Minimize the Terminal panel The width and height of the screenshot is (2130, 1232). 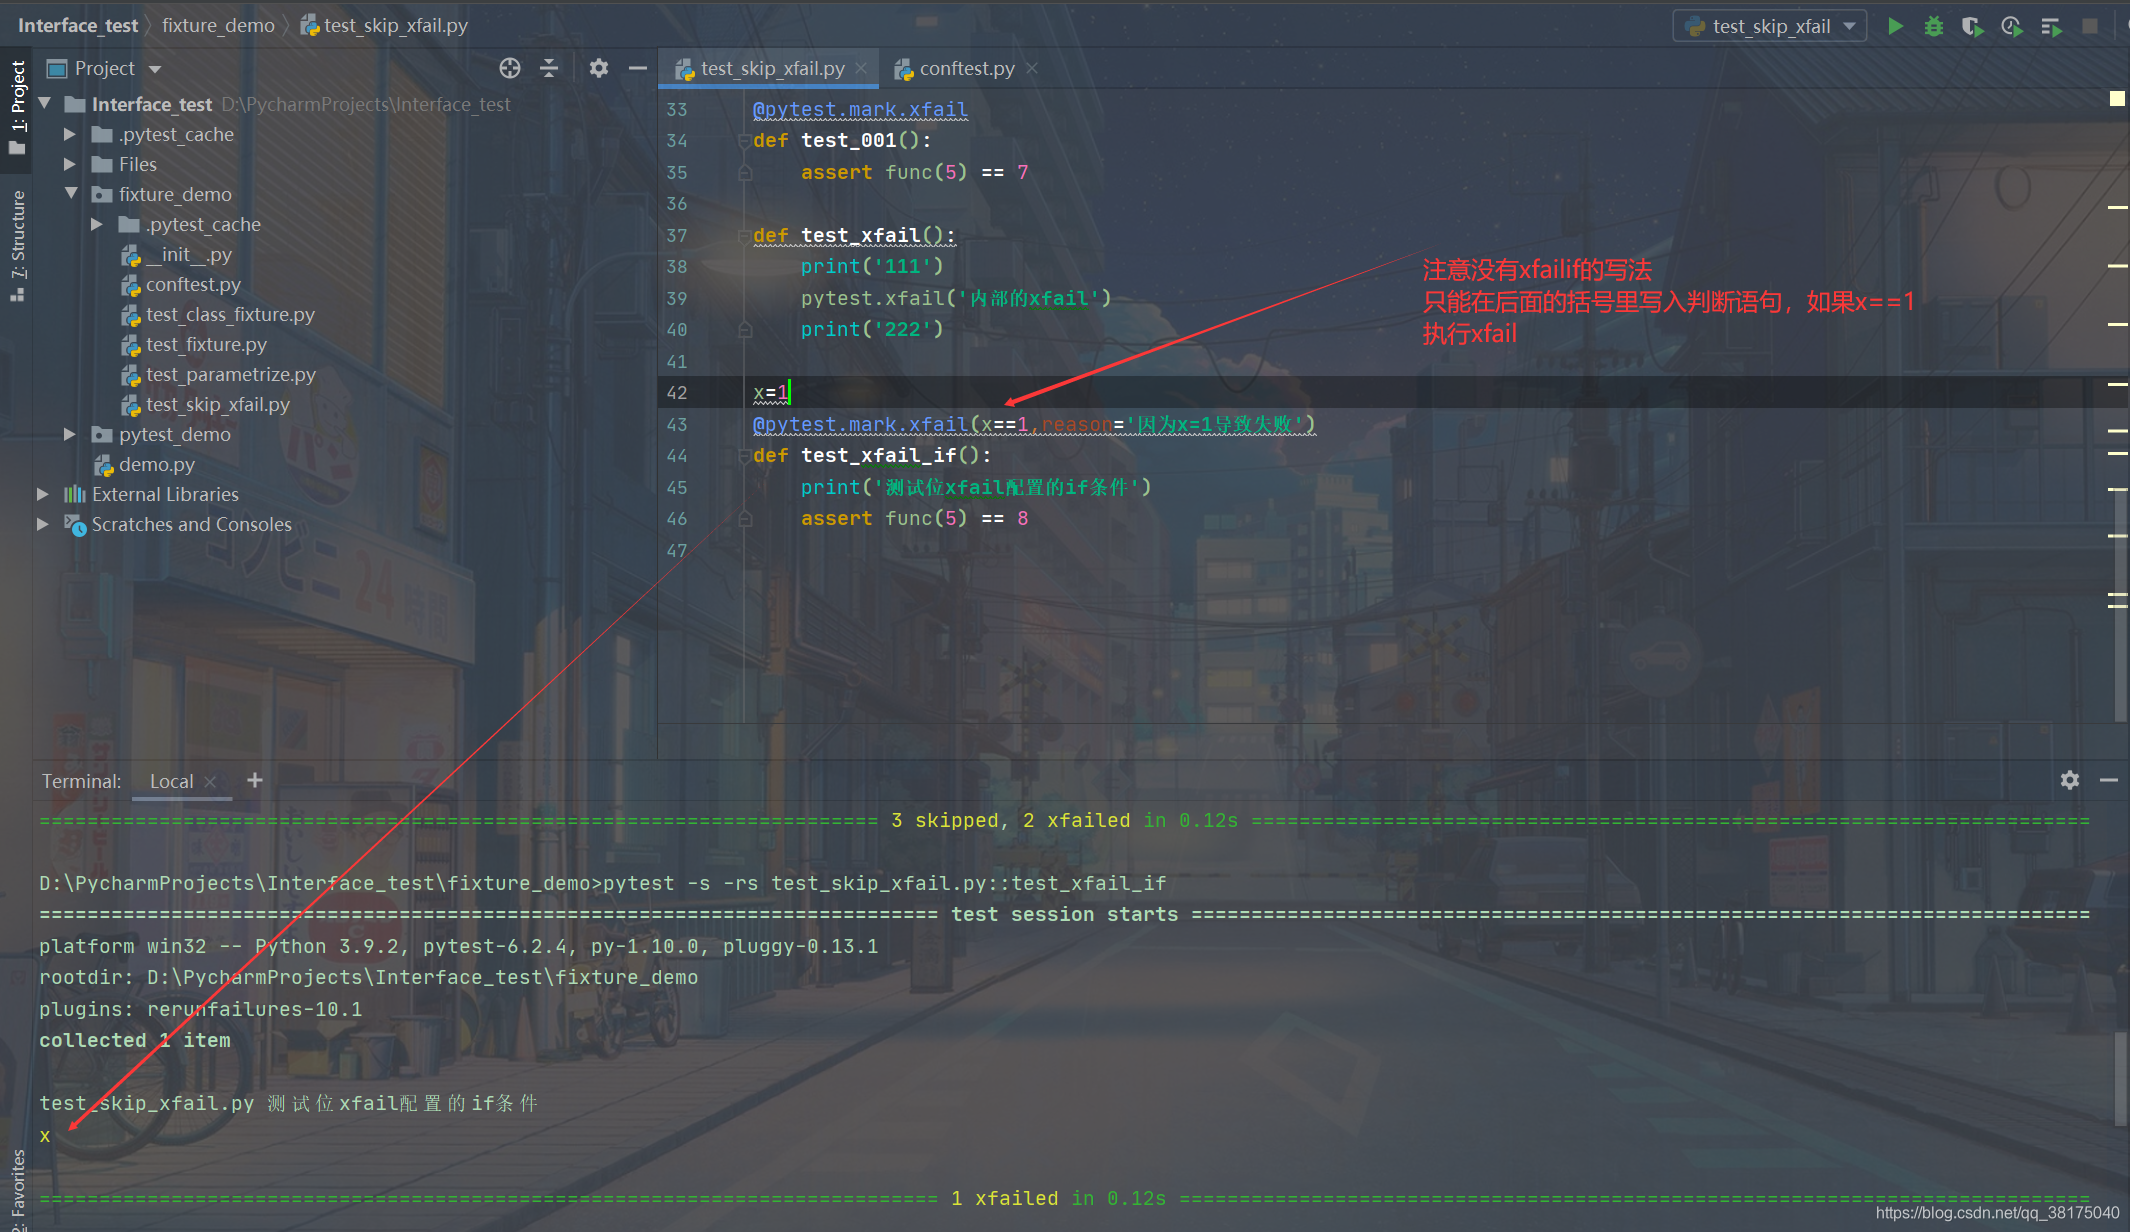coord(2109,780)
